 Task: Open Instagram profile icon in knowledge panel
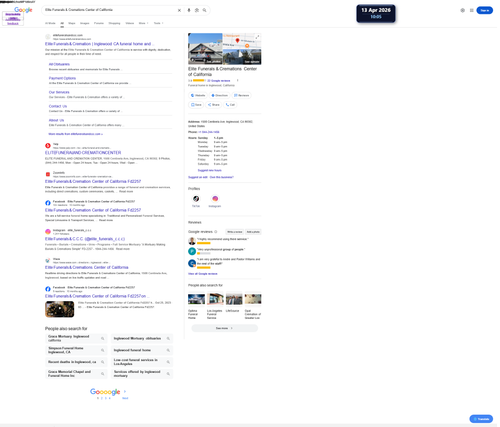pos(215,199)
